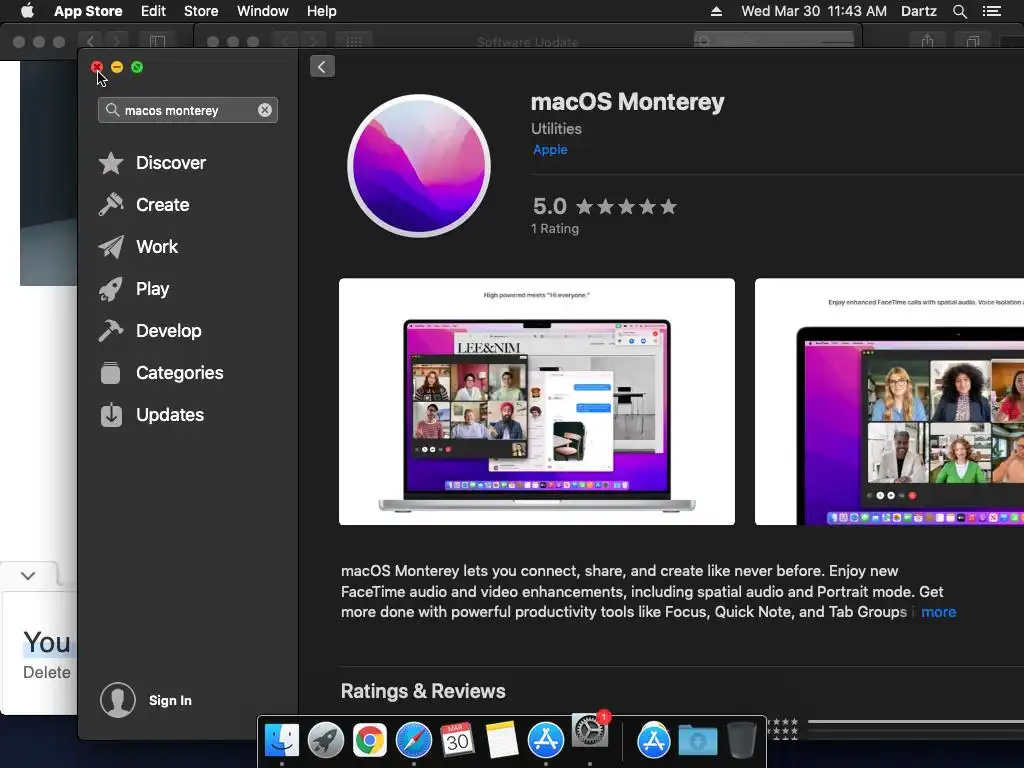Go back with the App Store chevron
Screen dimensions: 1024x768
322,67
